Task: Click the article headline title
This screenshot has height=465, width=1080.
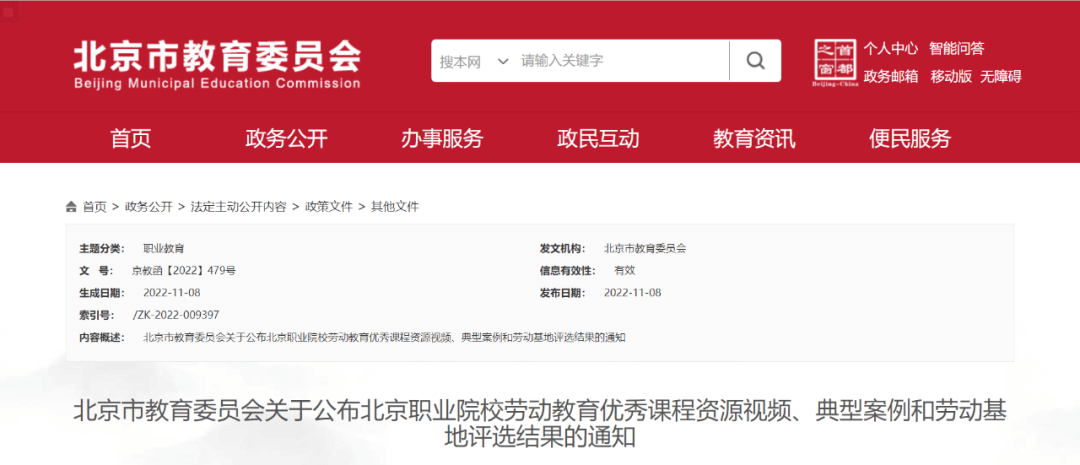Action: (x=540, y=424)
